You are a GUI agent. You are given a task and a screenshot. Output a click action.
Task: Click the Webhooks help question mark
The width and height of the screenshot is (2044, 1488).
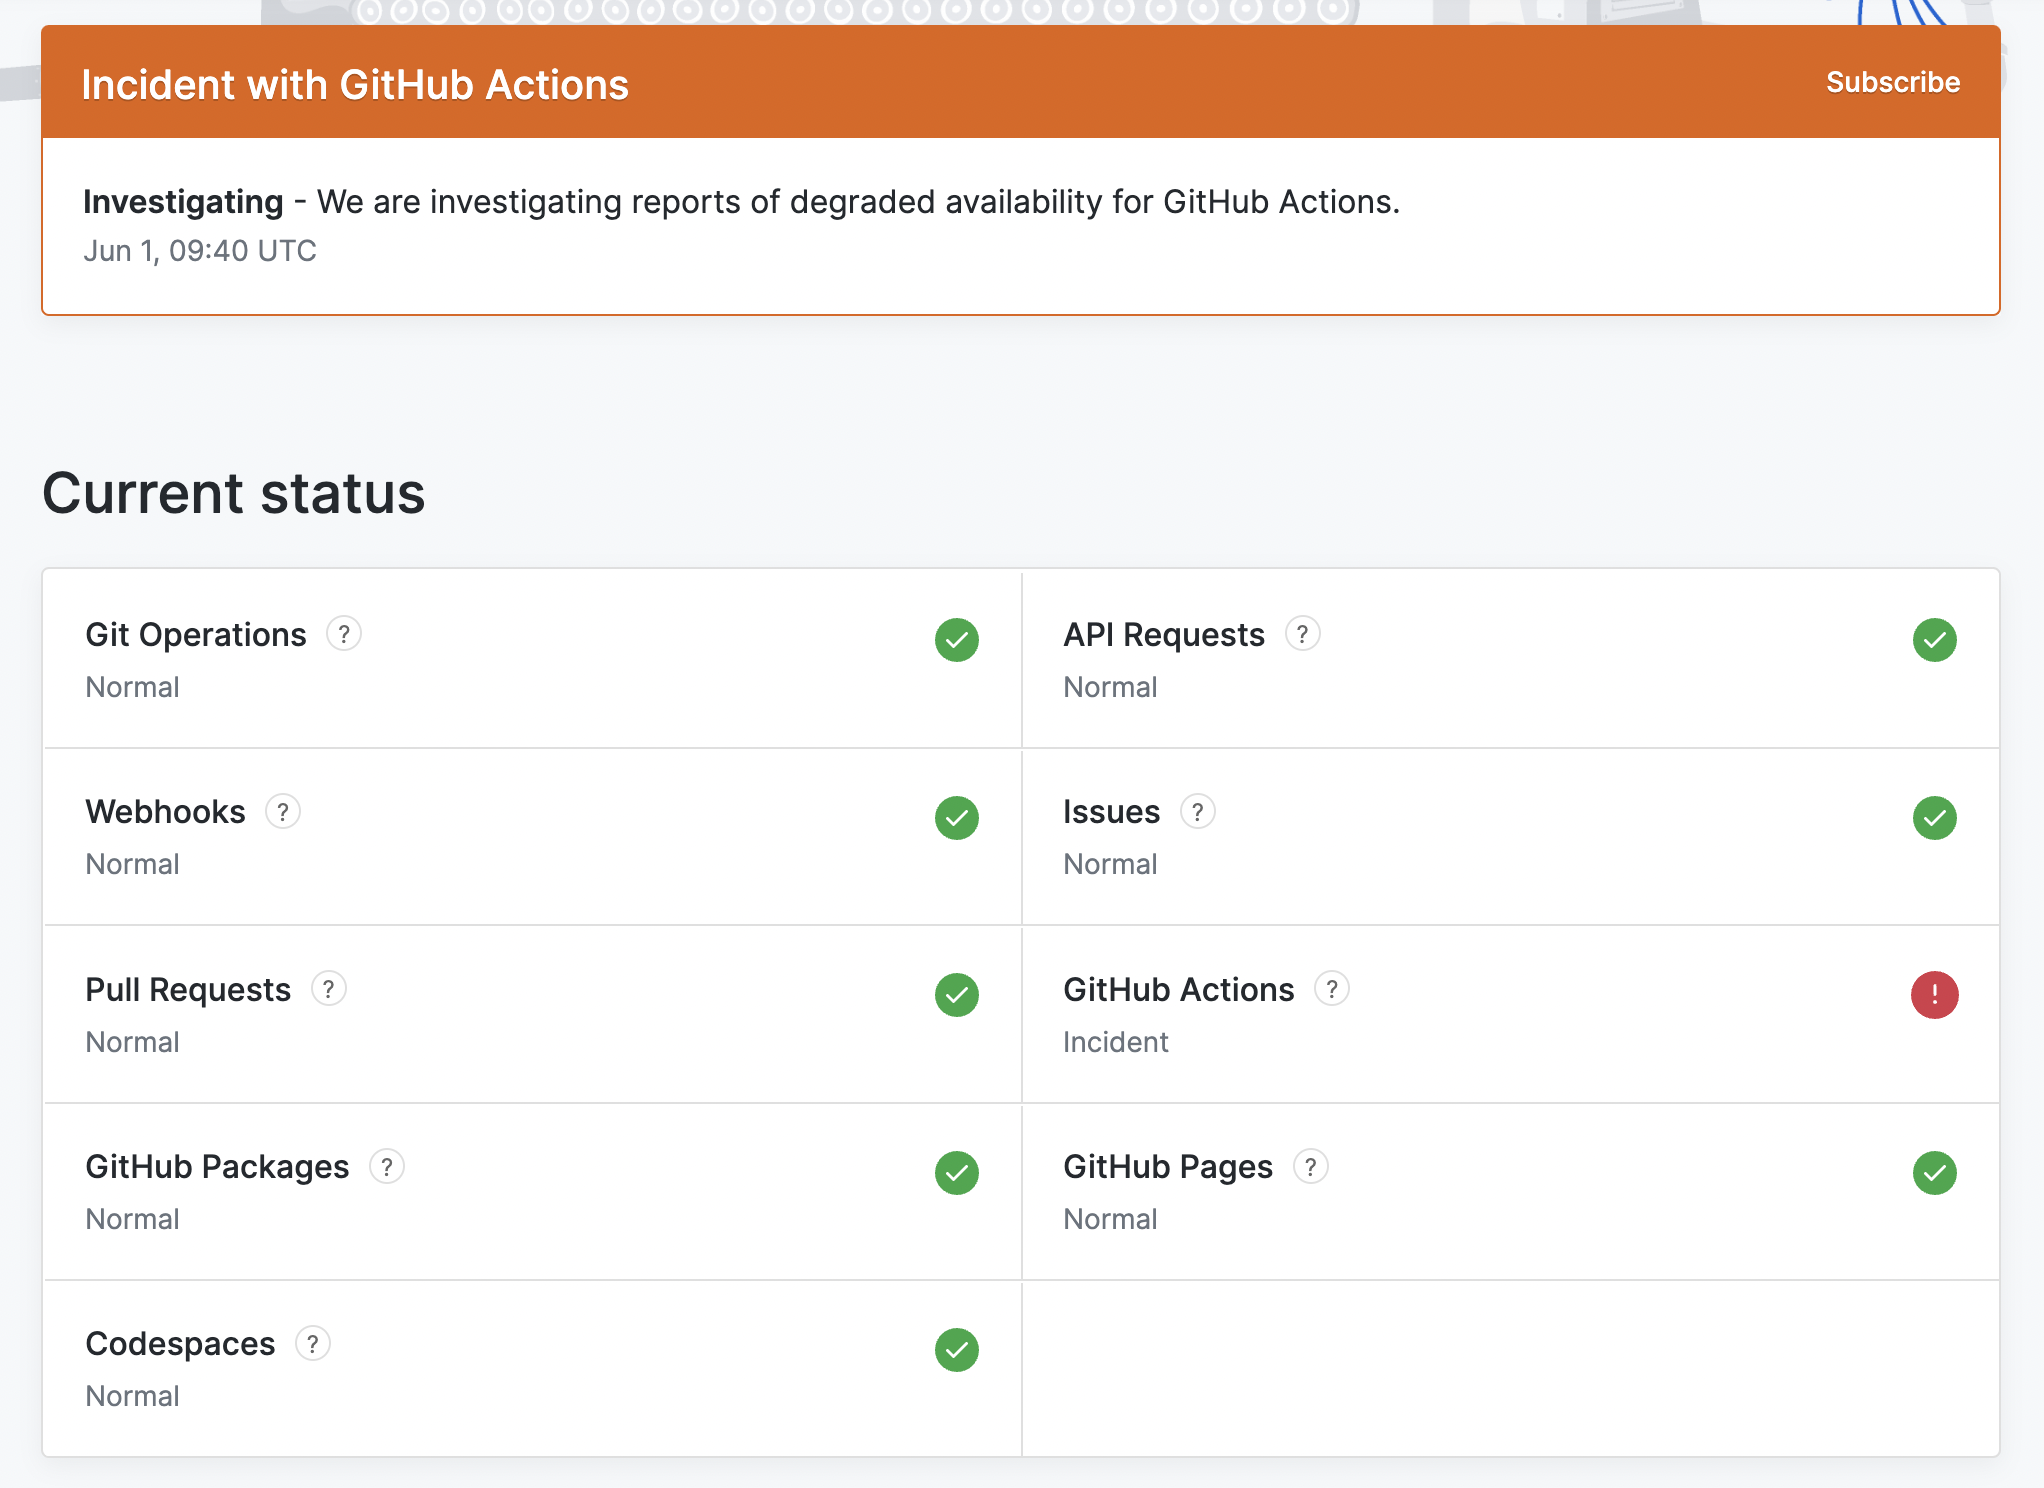click(x=283, y=811)
